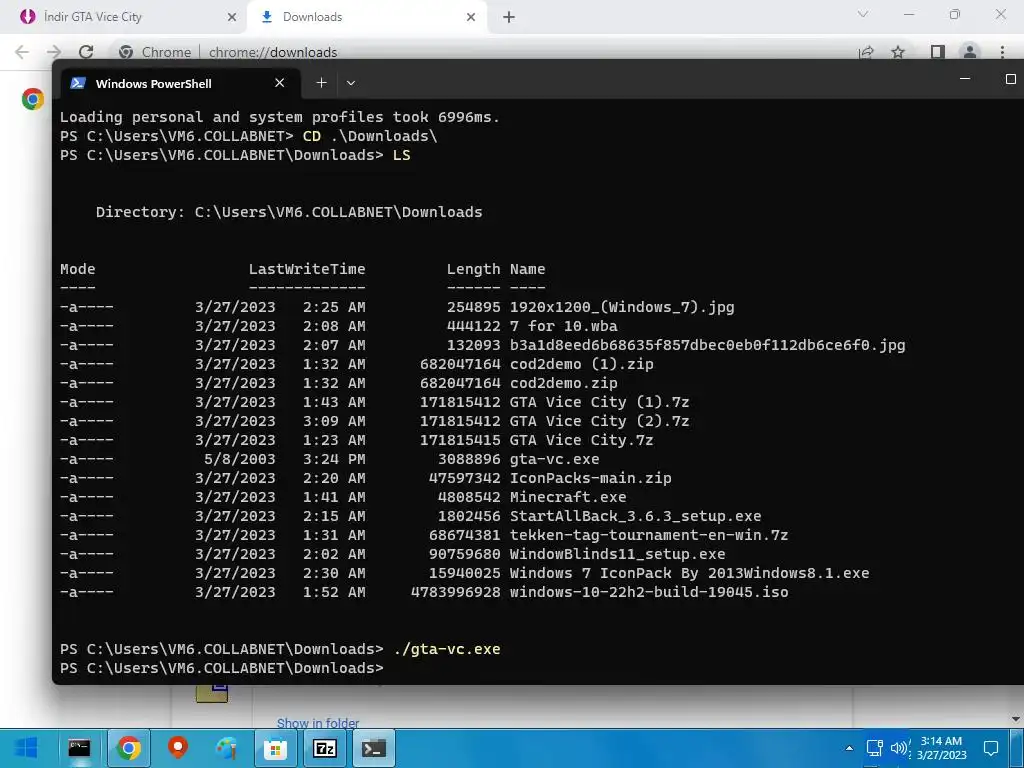The height and width of the screenshot is (768, 1024).
Task: Click the Directory path line
Action: point(289,212)
